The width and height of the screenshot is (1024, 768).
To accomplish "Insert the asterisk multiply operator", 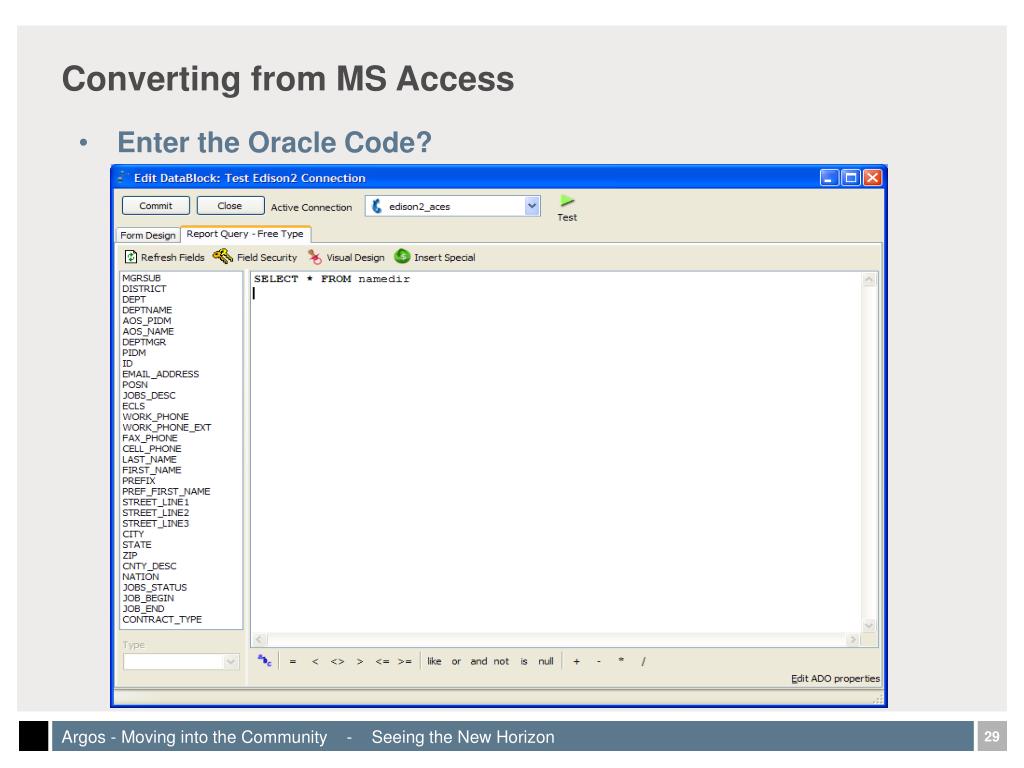I will pyautogui.click(x=621, y=660).
